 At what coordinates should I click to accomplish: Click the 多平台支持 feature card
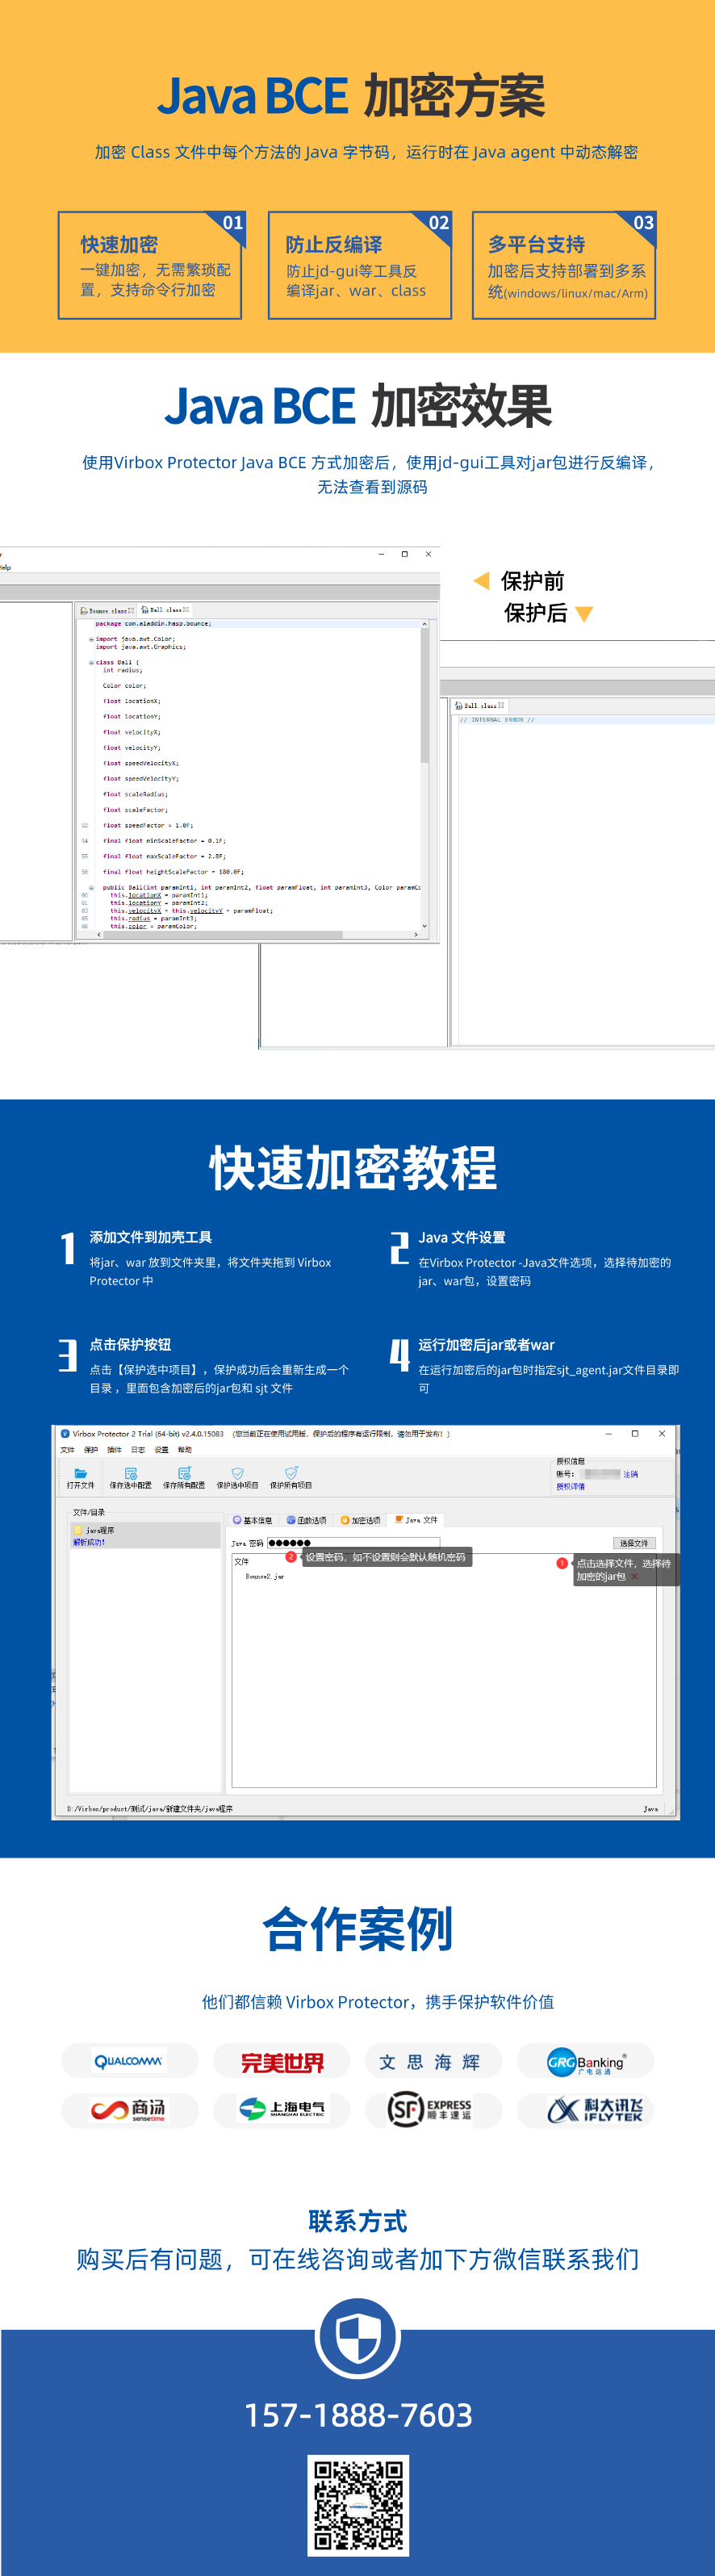click(x=564, y=265)
